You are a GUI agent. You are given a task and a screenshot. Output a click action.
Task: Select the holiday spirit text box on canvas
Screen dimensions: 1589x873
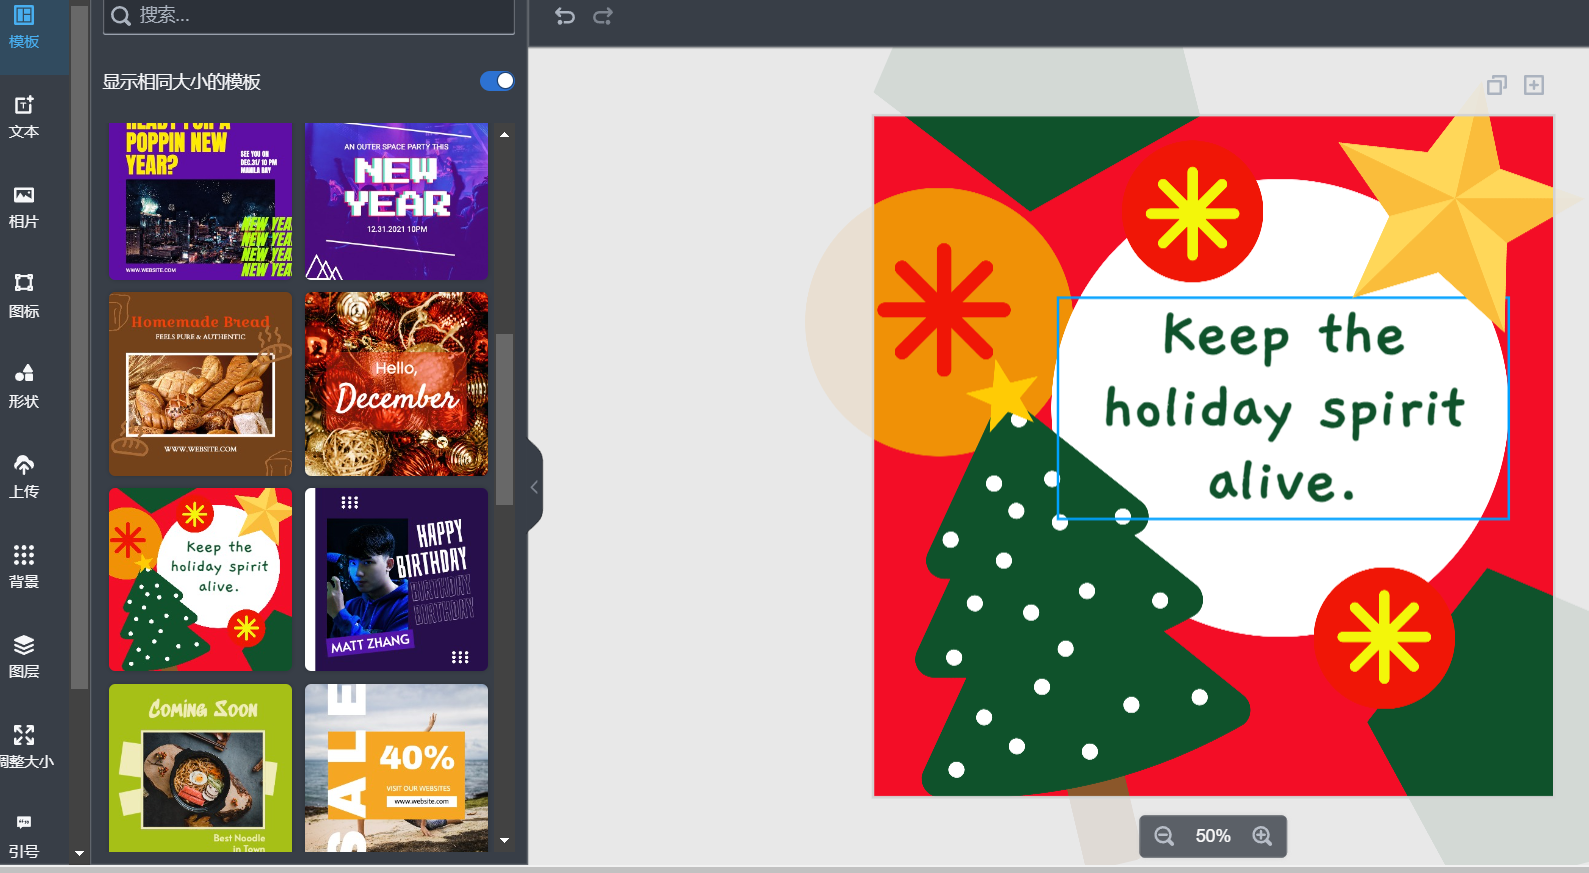pos(1283,408)
